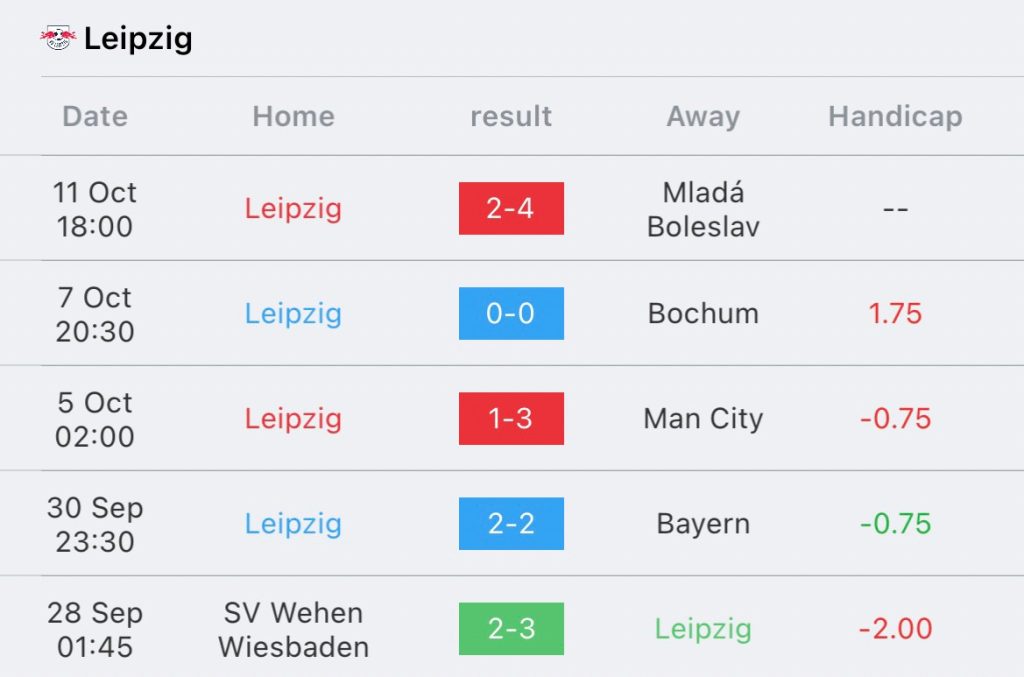Click the 1.75 handicap value

click(x=895, y=313)
